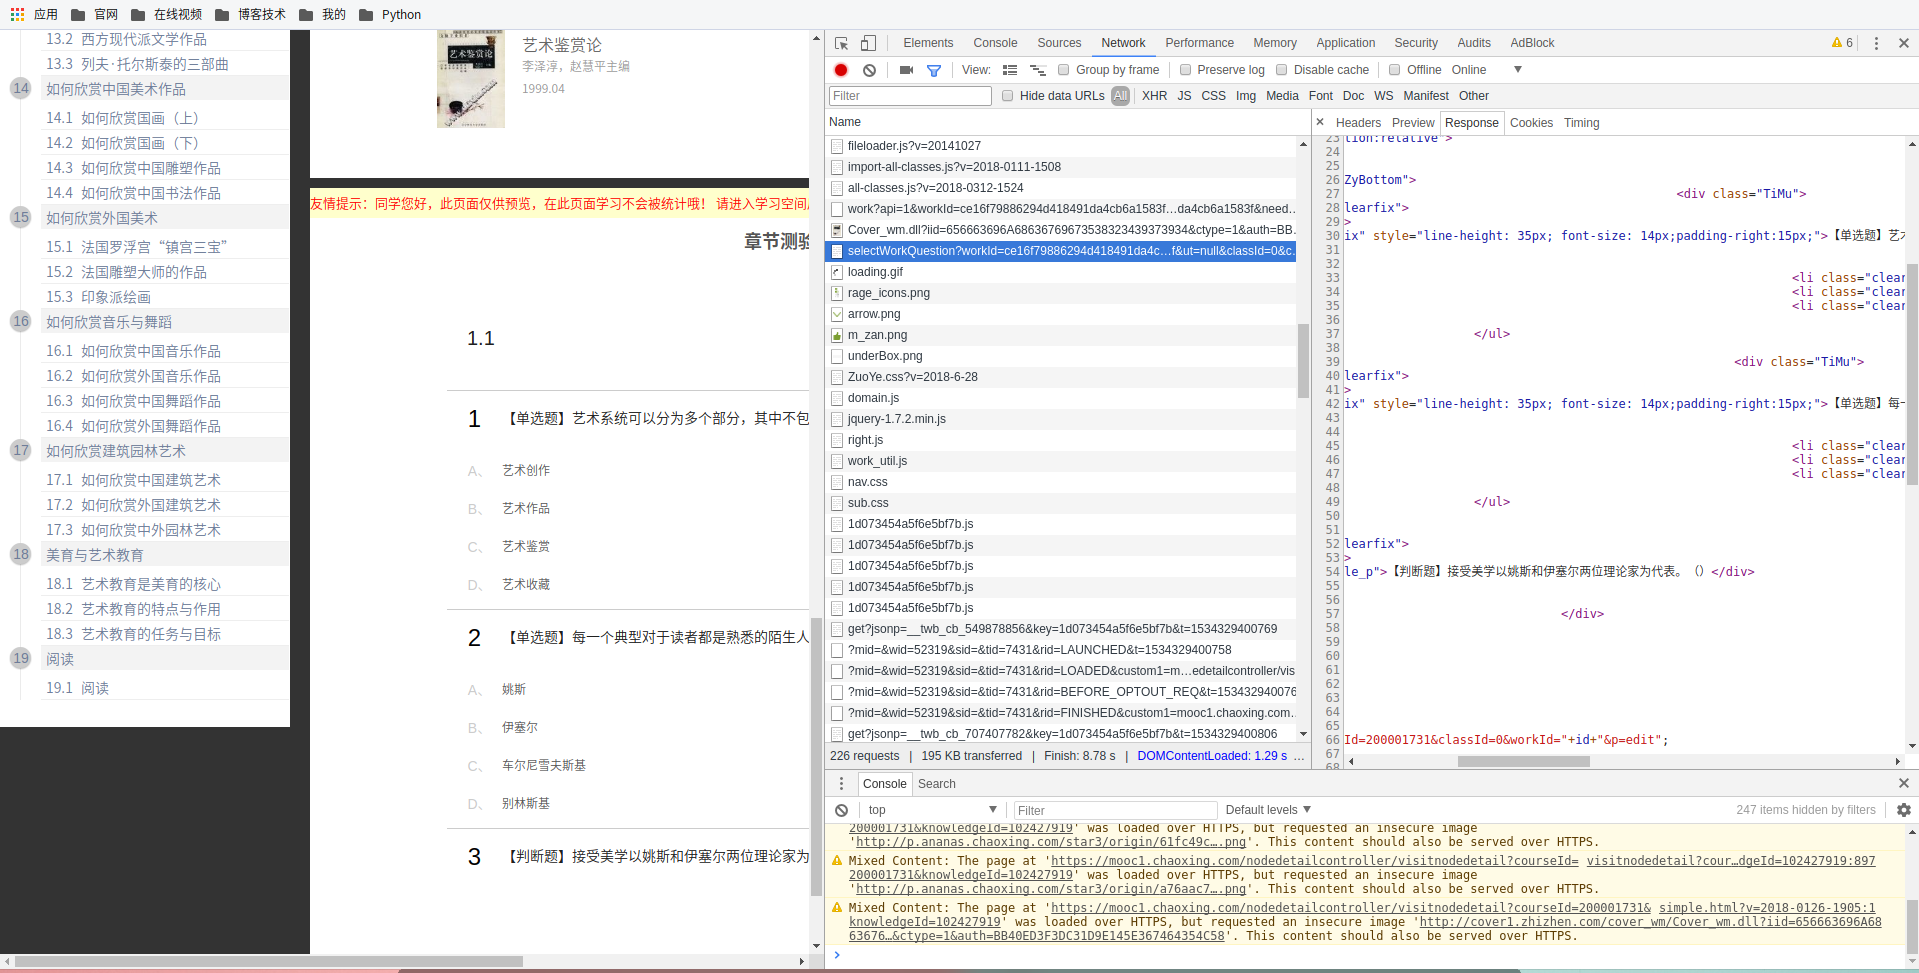The image size is (1919, 973).
Task: Switch to the Elements panel tab
Action: (928, 43)
